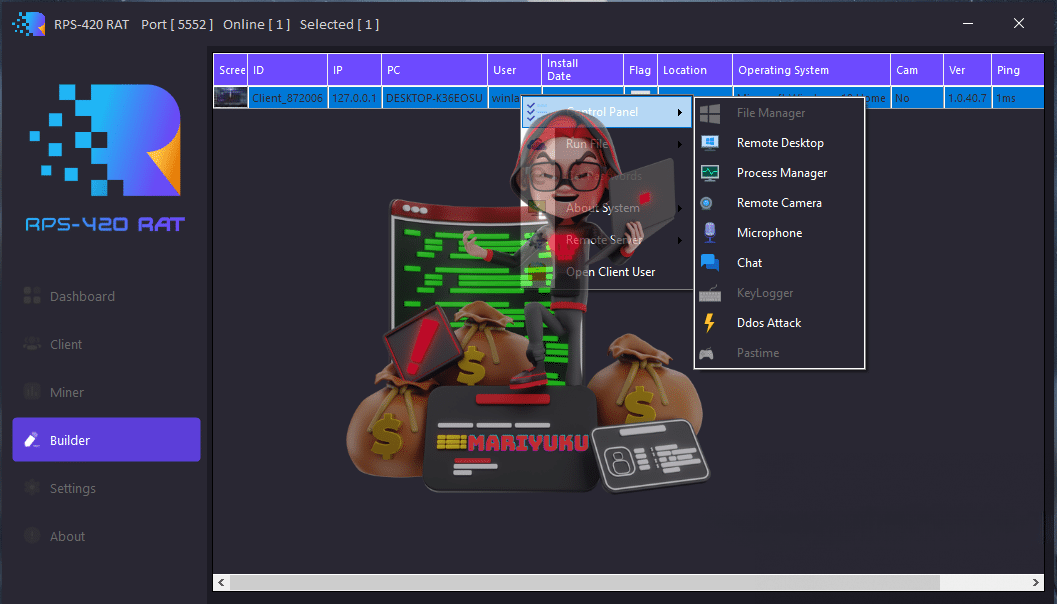Image resolution: width=1057 pixels, height=604 pixels.
Task: Click the horizontal scrollbar right arrow
Action: pos(1037,582)
